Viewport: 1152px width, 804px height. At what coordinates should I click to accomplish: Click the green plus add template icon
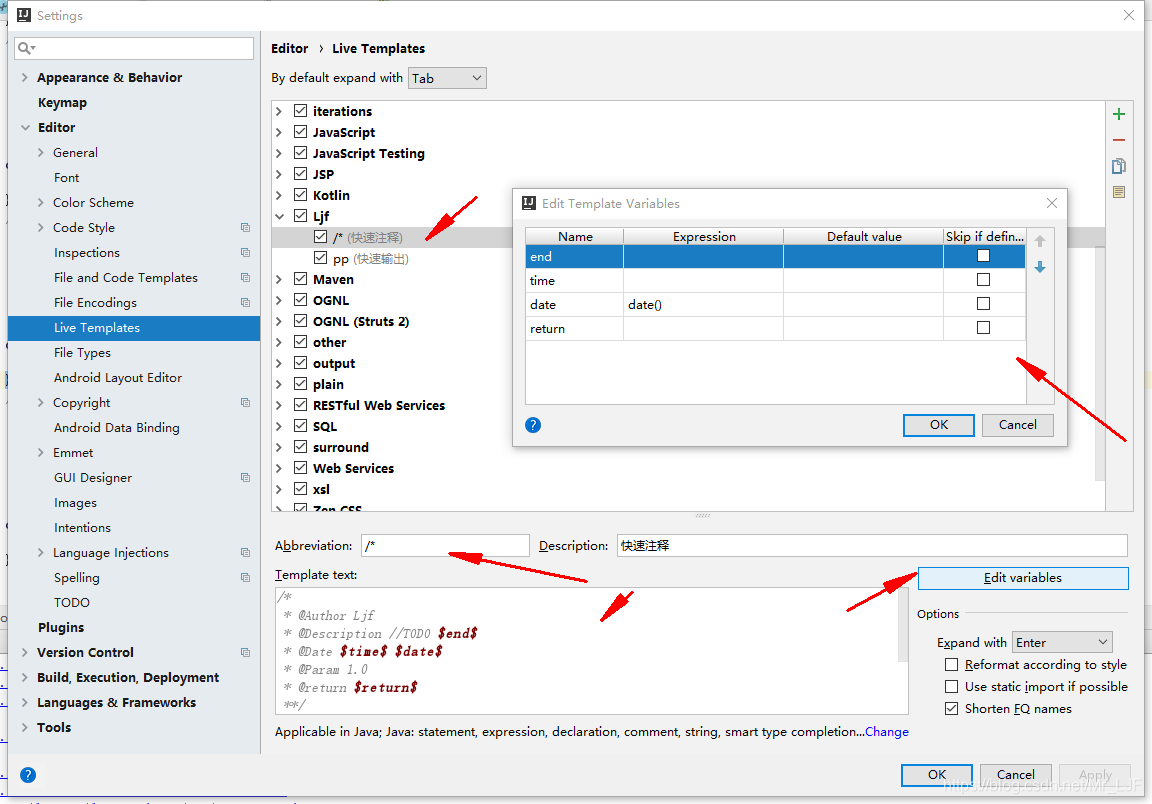(x=1118, y=114)
